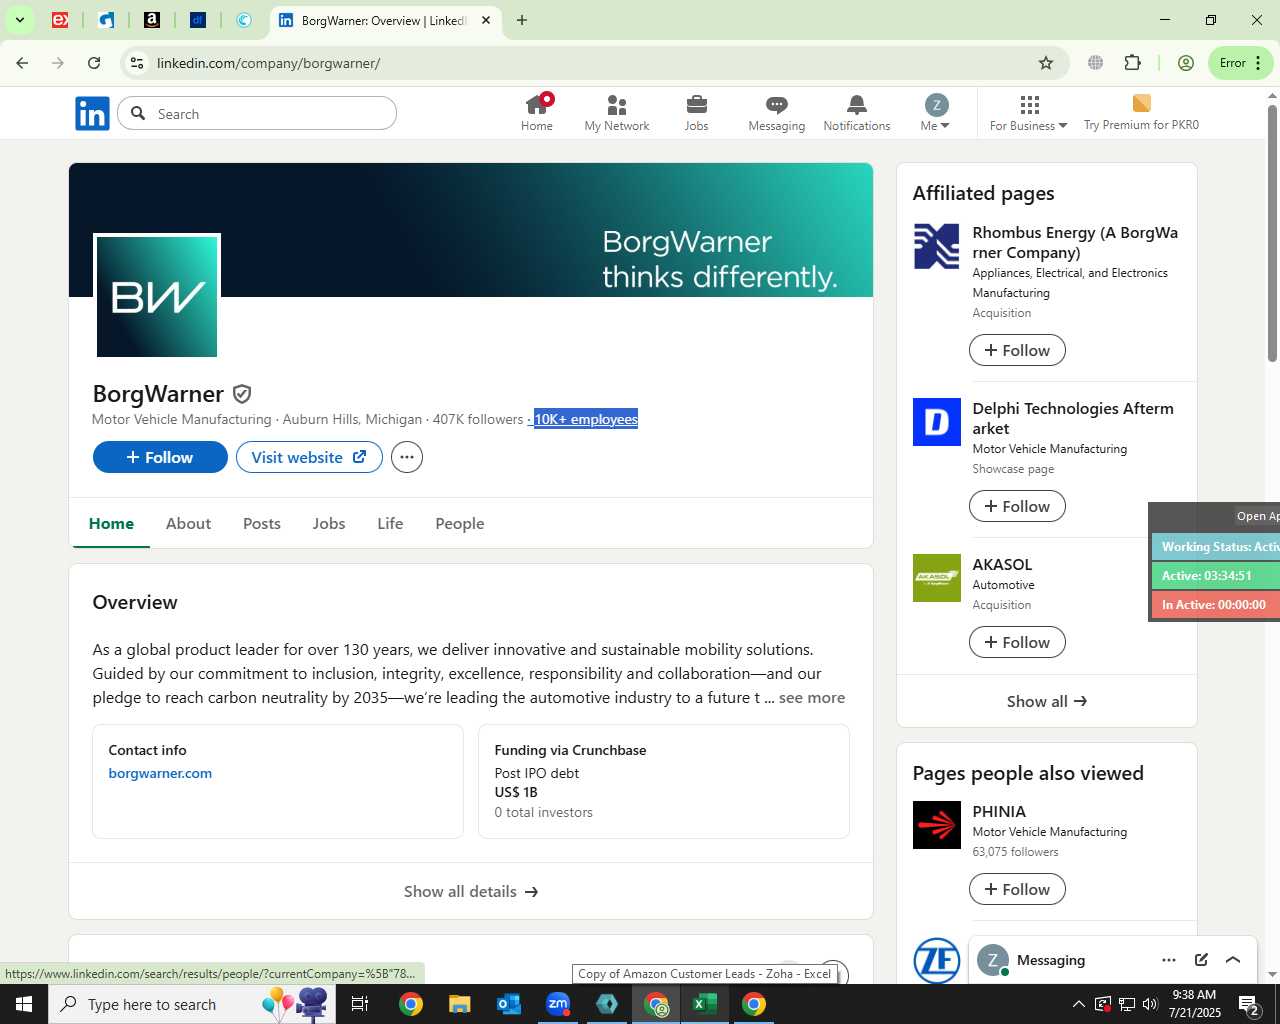The width and height of the screenshot is (1280, 1024).
Task: Expand the For Business menu
Action: [x=1029, y=113]
